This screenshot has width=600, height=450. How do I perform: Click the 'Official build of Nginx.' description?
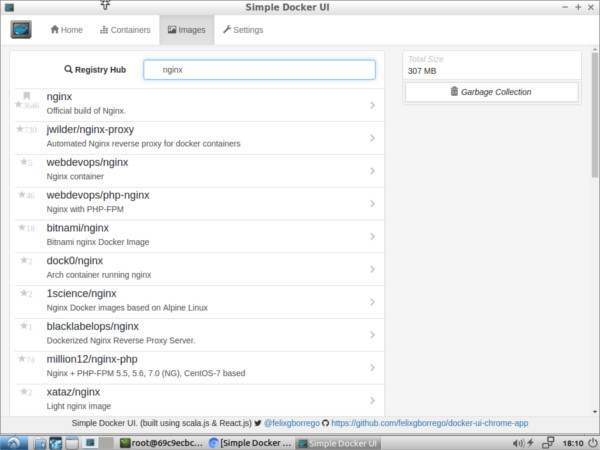(86, 111)
